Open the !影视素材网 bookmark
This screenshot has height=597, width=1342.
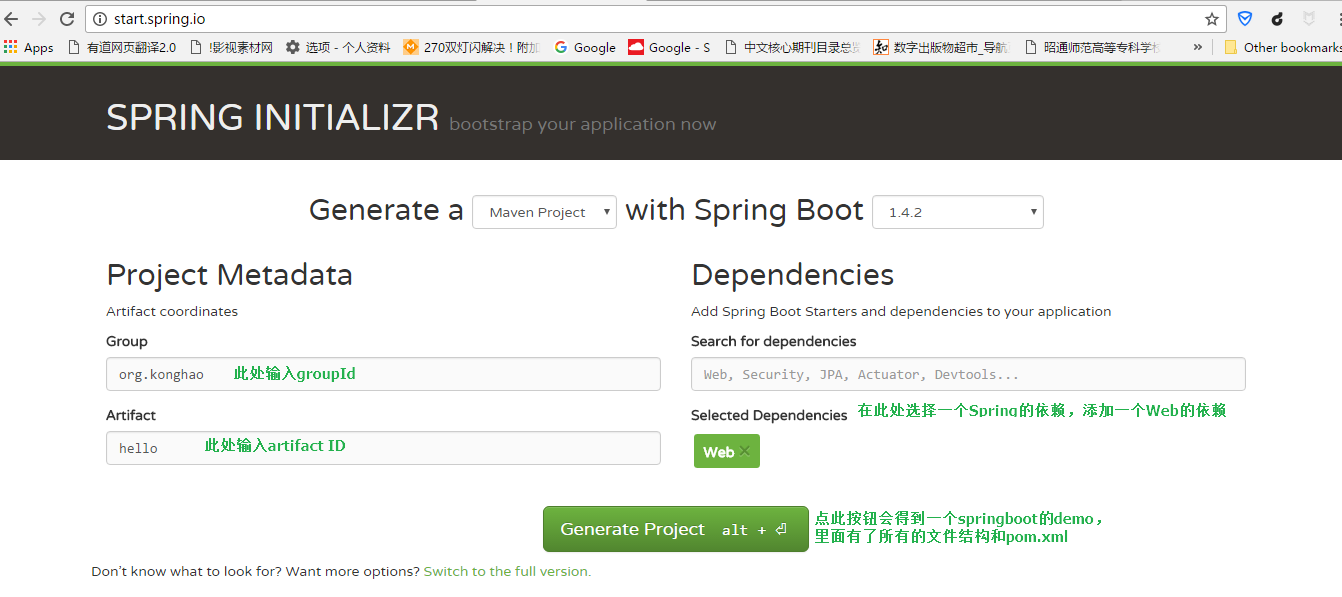pos(231,47)
